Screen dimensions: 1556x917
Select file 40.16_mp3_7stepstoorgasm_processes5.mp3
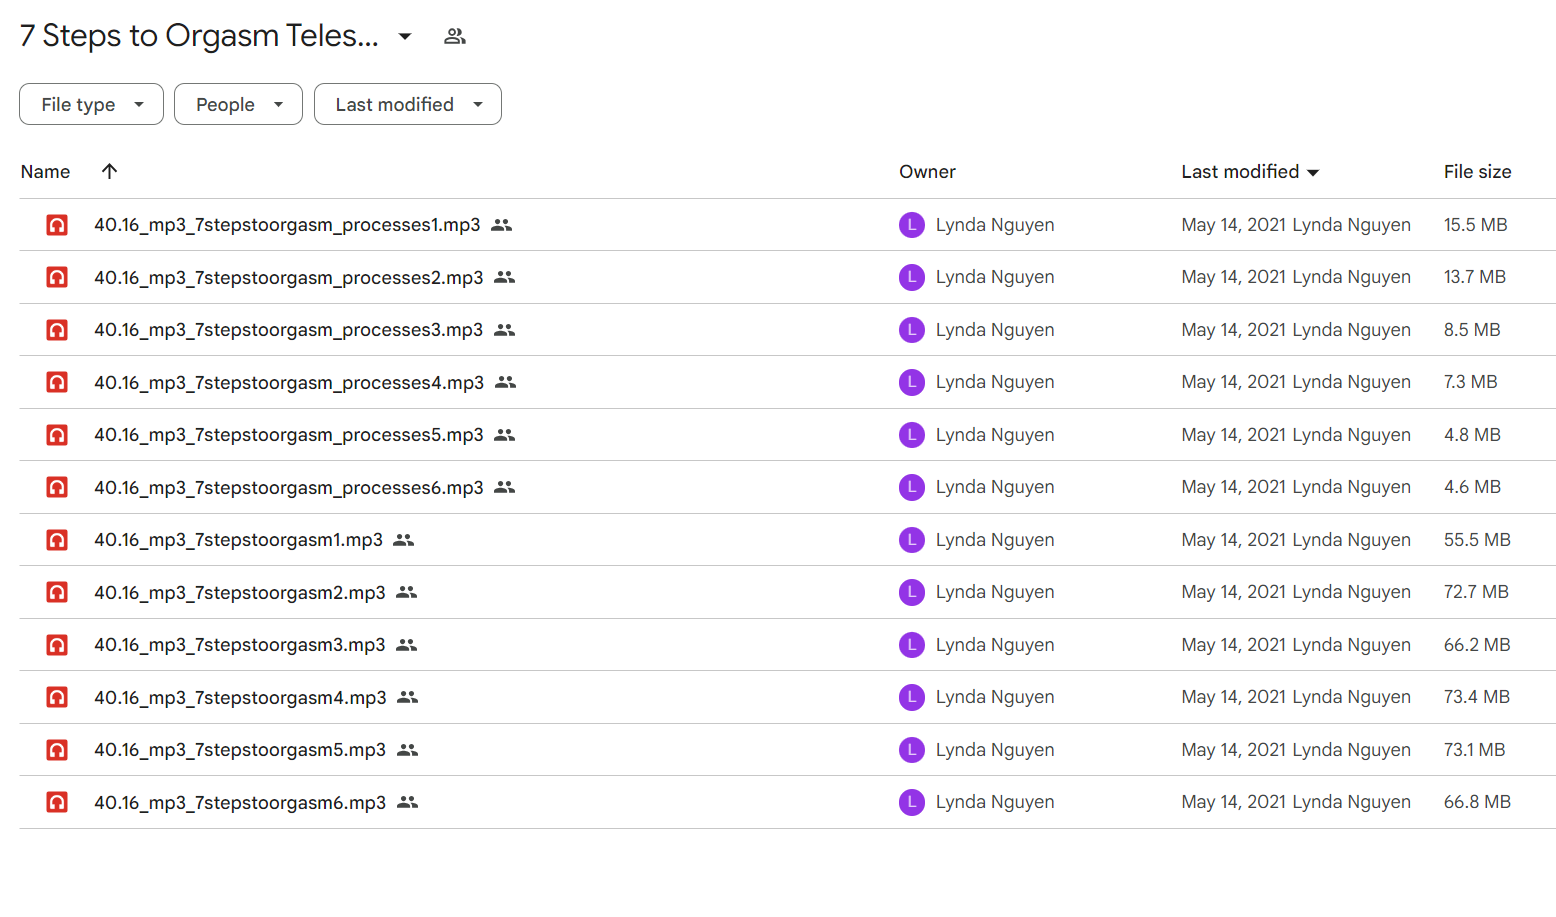pos(288,435)
